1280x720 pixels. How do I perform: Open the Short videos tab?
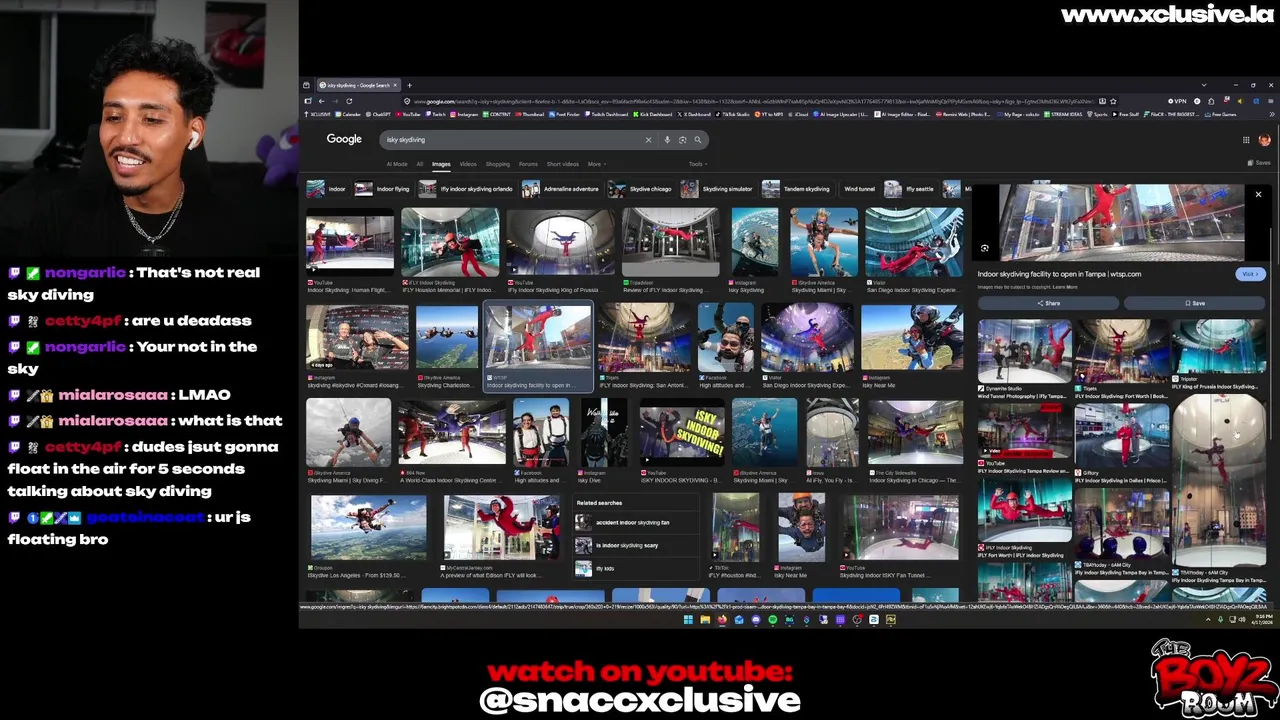pyautogui.click(x=563, y=164)
